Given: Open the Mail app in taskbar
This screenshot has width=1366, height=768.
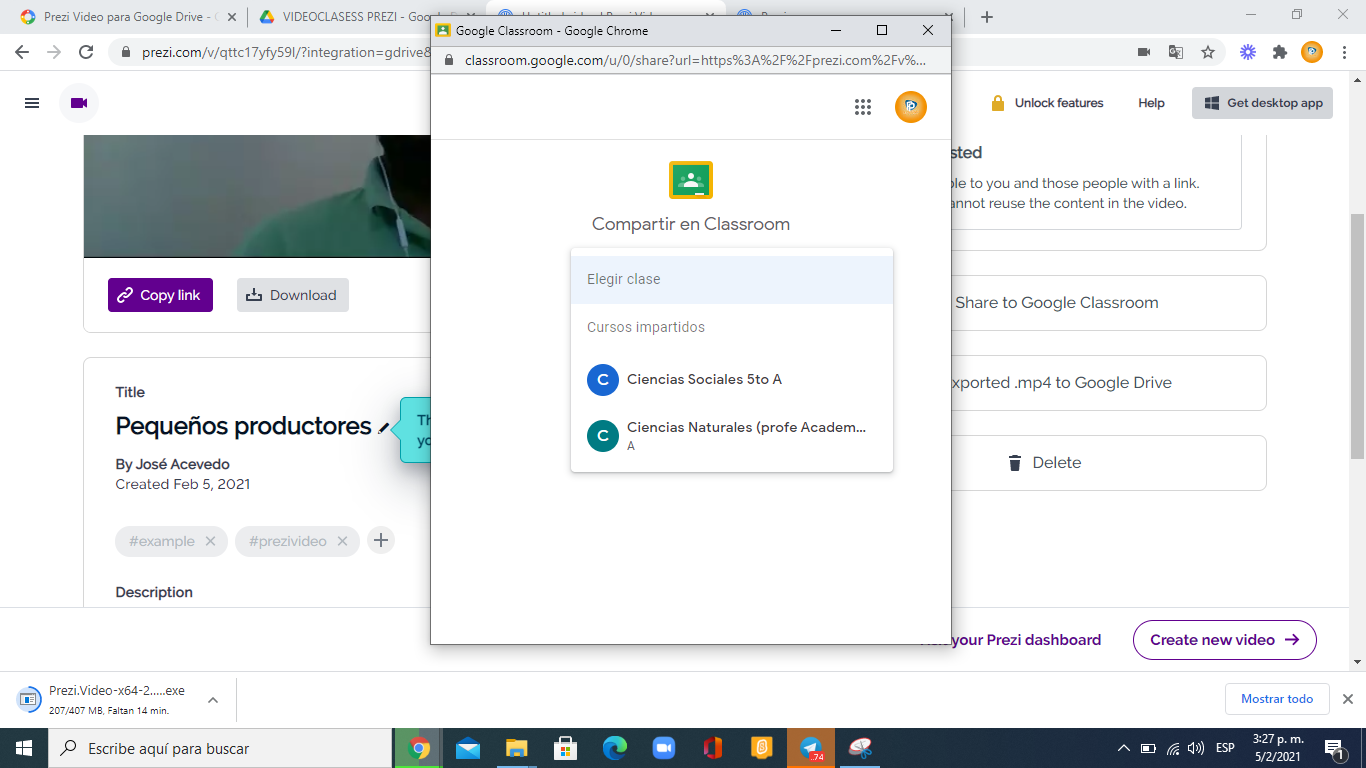Looking at the screenshot, I should tap(468, 748).
